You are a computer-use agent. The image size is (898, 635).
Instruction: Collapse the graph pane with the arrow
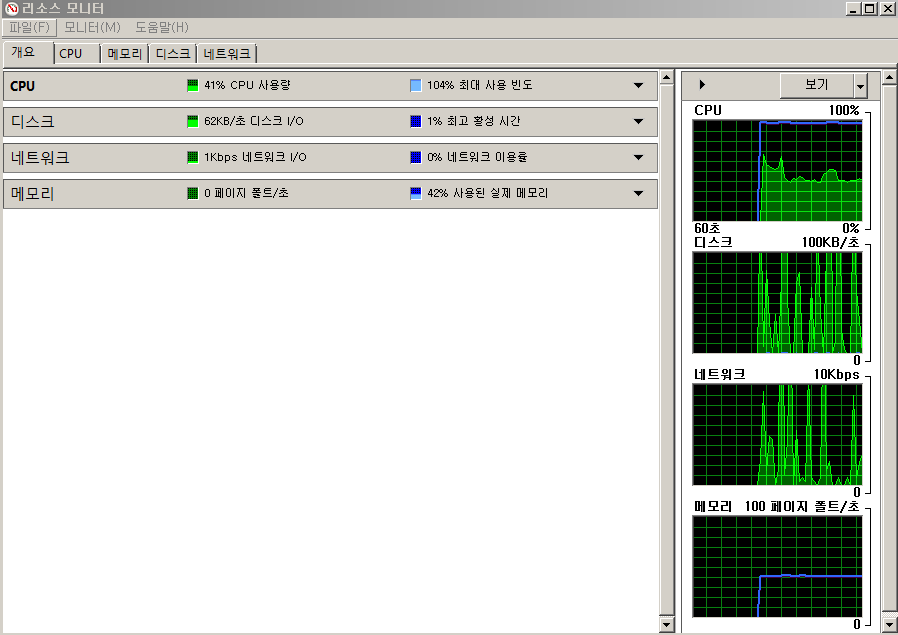(702, 85)
